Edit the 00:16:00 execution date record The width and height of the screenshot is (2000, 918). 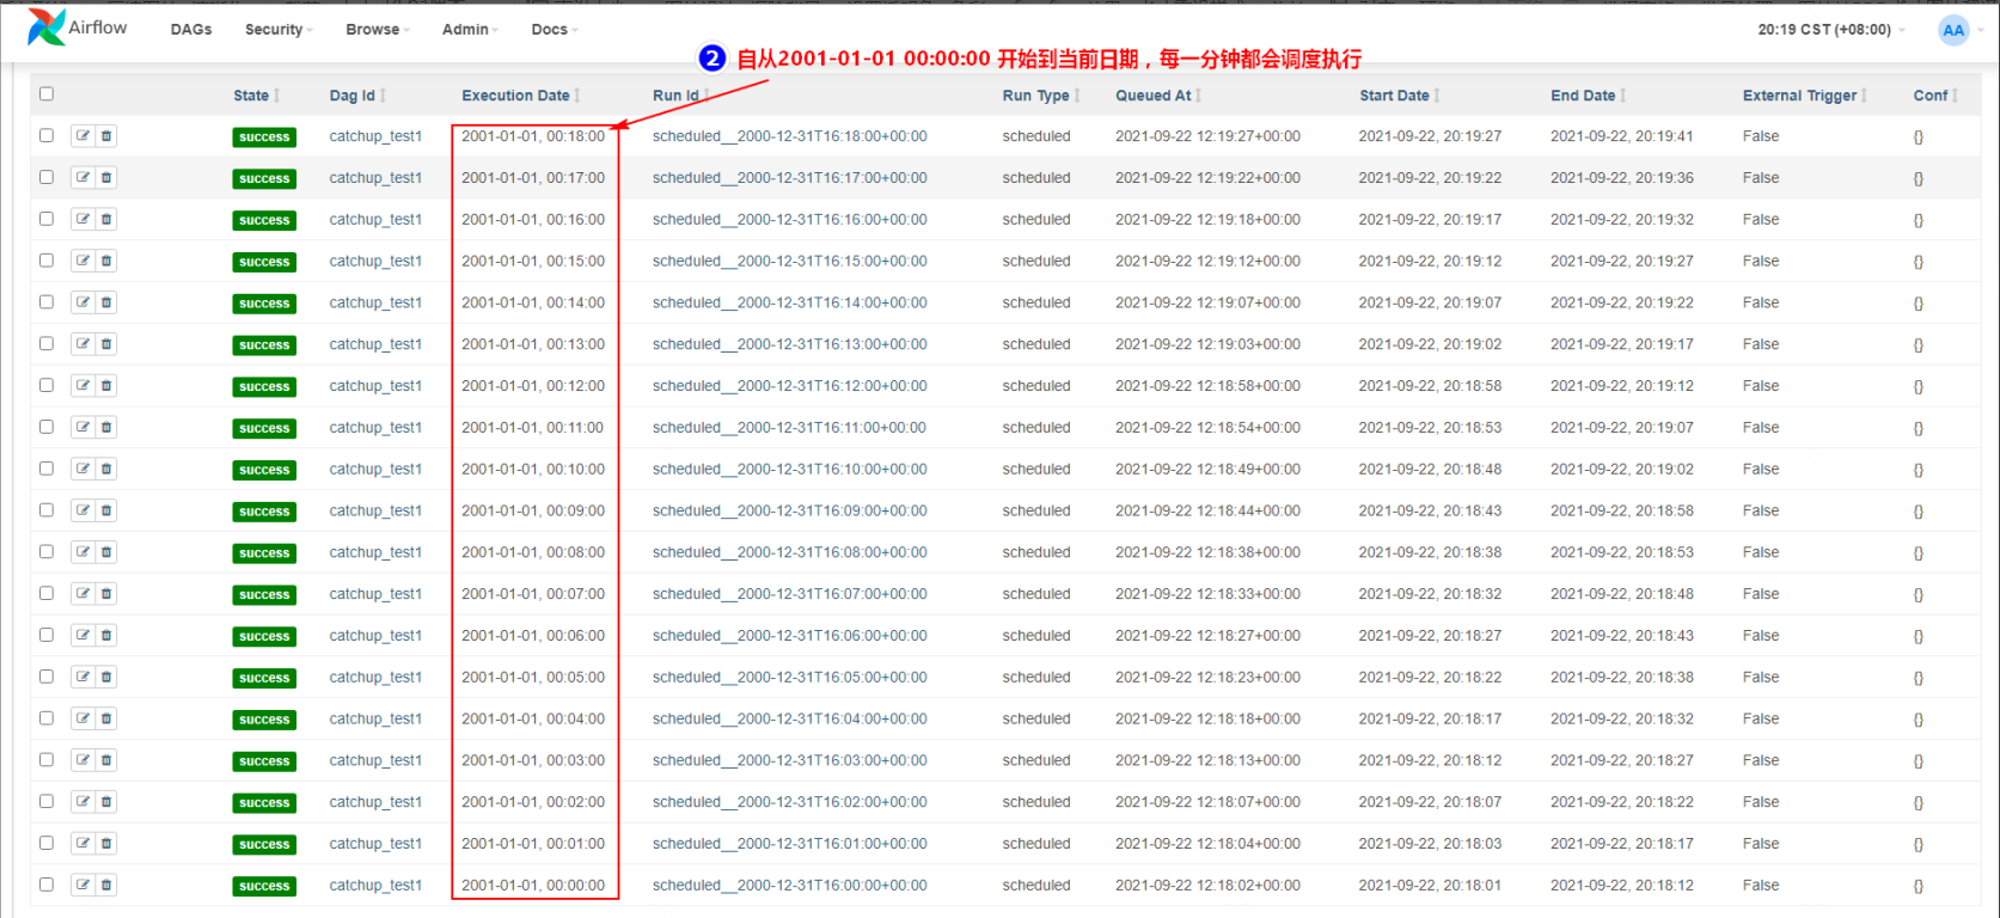click(x=83, y=219)
